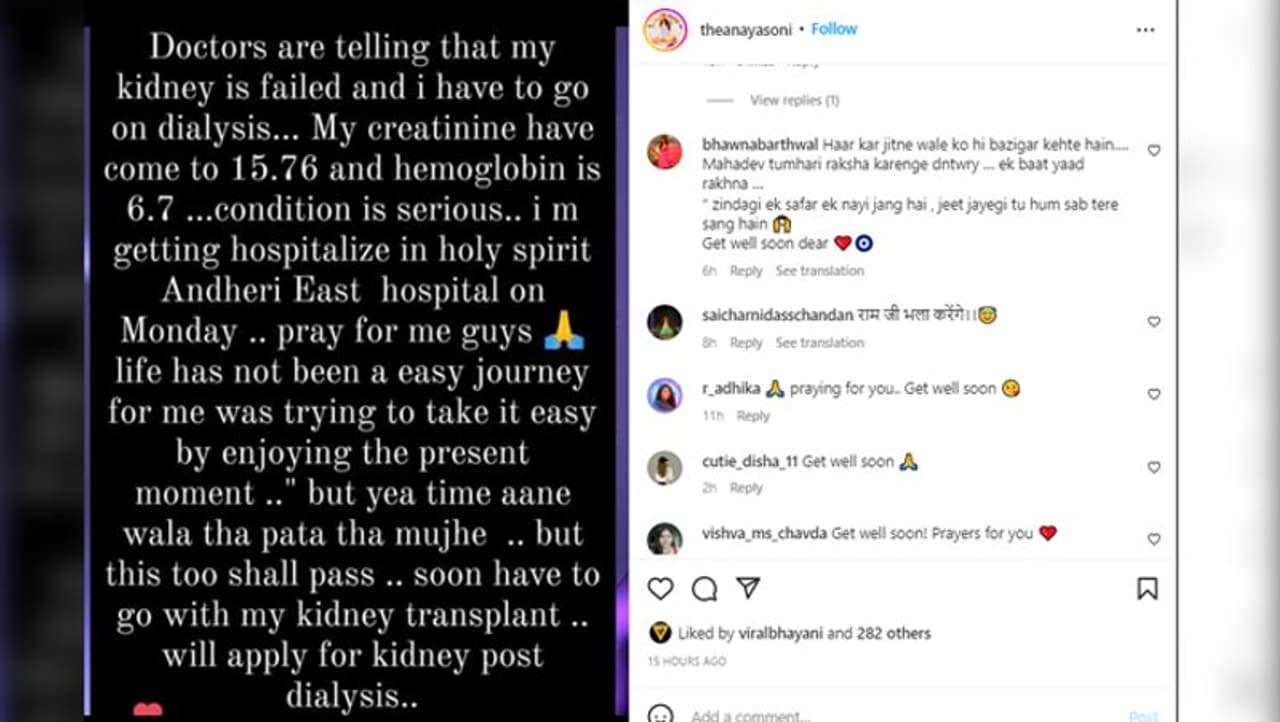Screen dimensions: 1280x722
Task: Open the three-dot more options menu
Action: (x=1145, y=30)
